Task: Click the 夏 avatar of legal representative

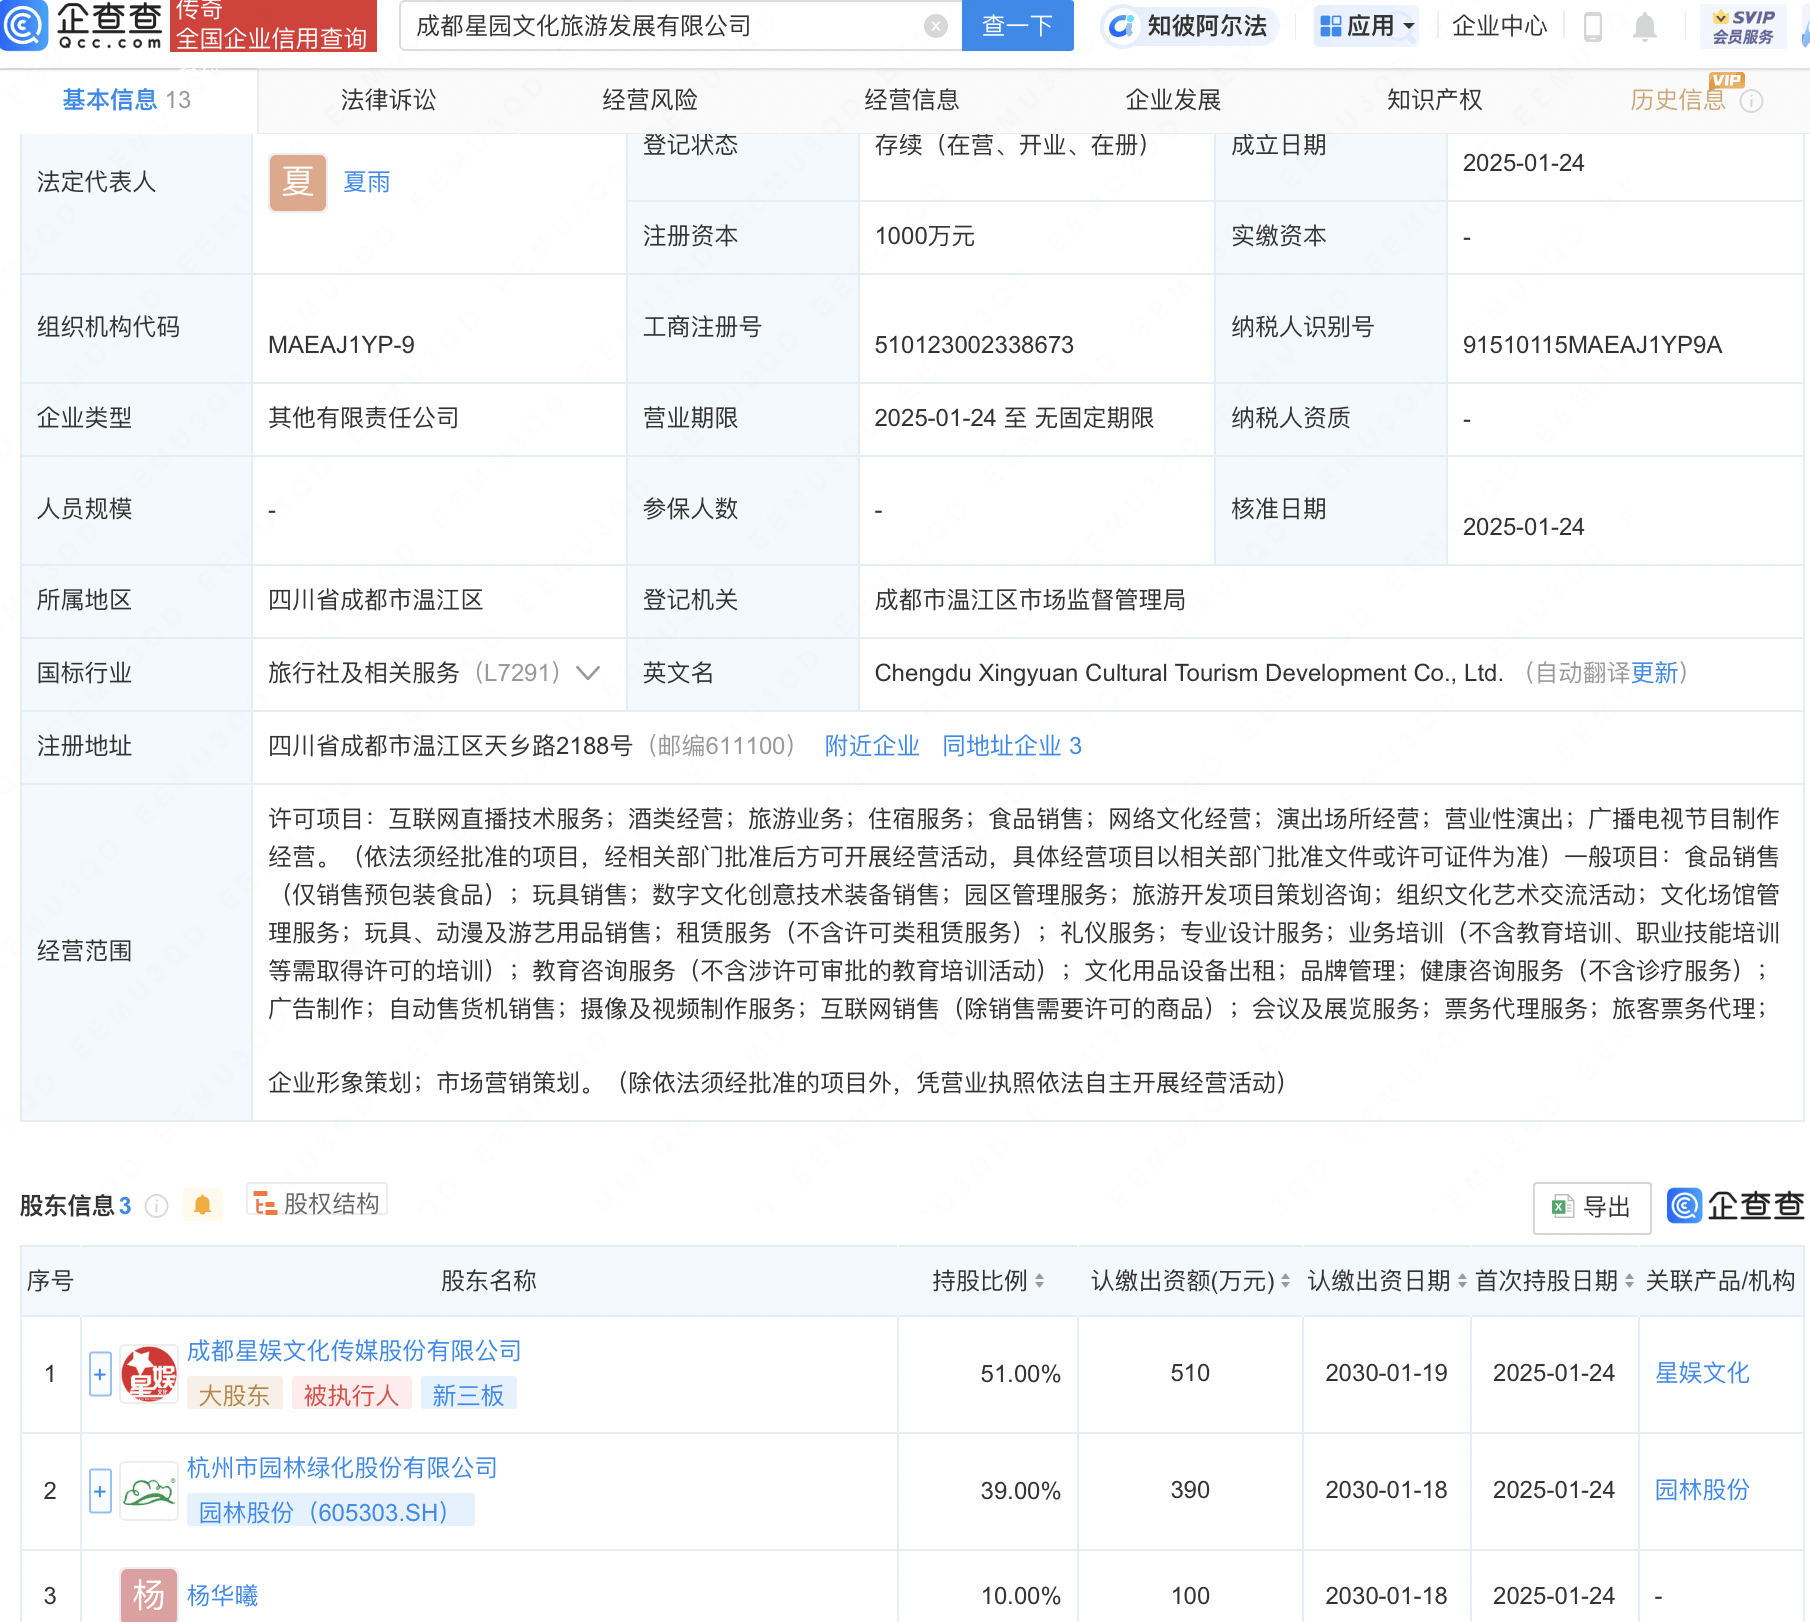Action: [x=298, y=182]
